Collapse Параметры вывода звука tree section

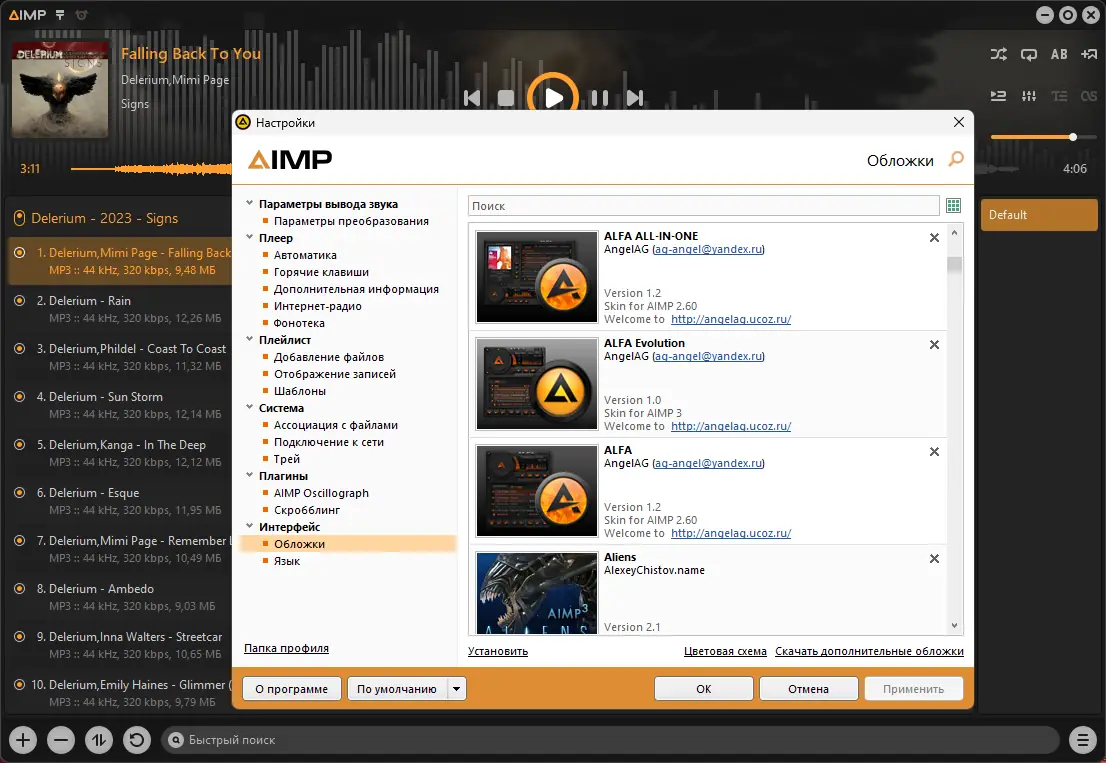click(x=249, y=203)
